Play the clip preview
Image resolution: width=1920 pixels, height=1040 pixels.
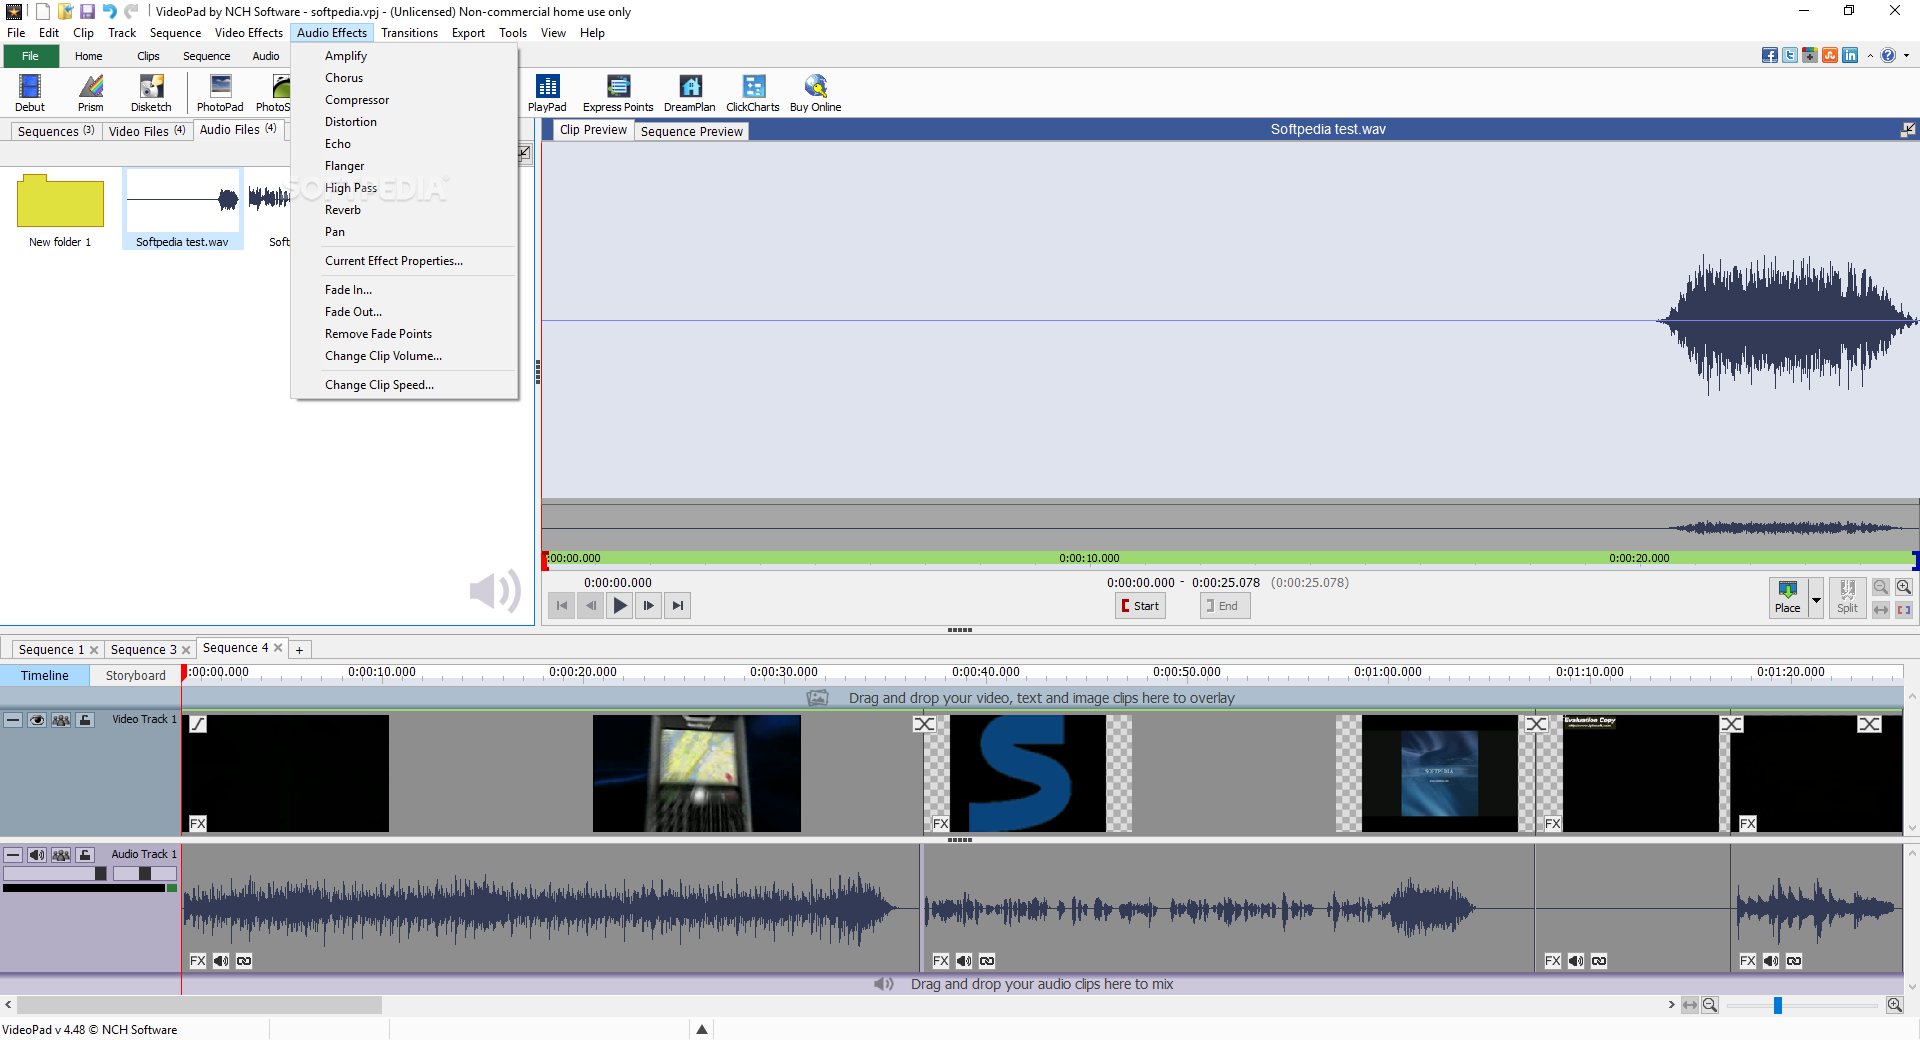tap(620, 606)
